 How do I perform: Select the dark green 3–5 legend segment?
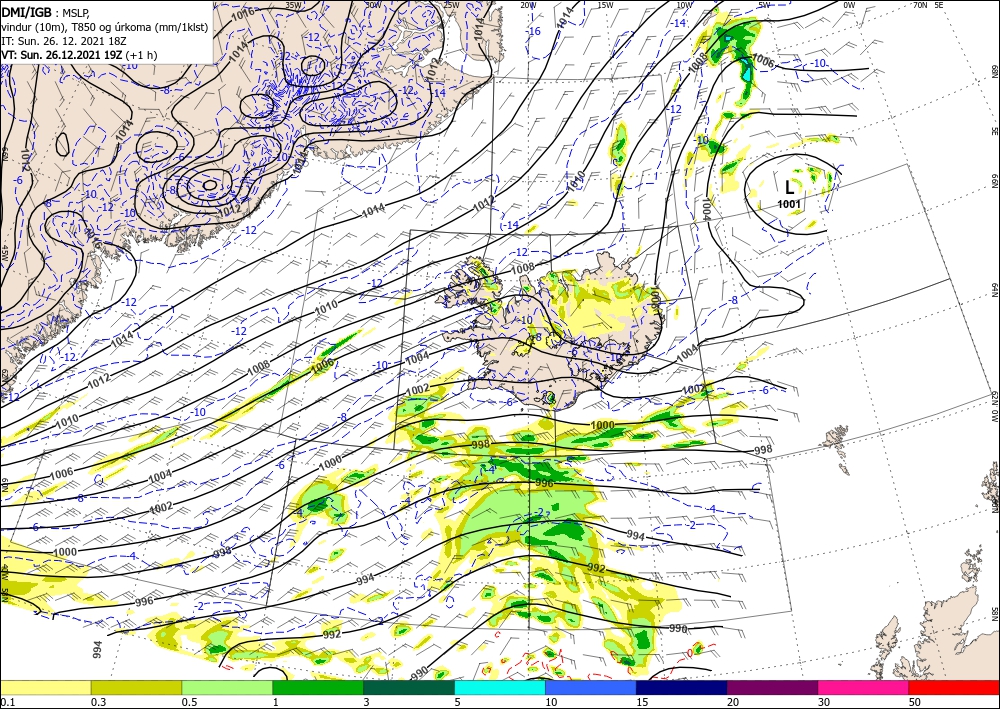[x=409, y=687]
